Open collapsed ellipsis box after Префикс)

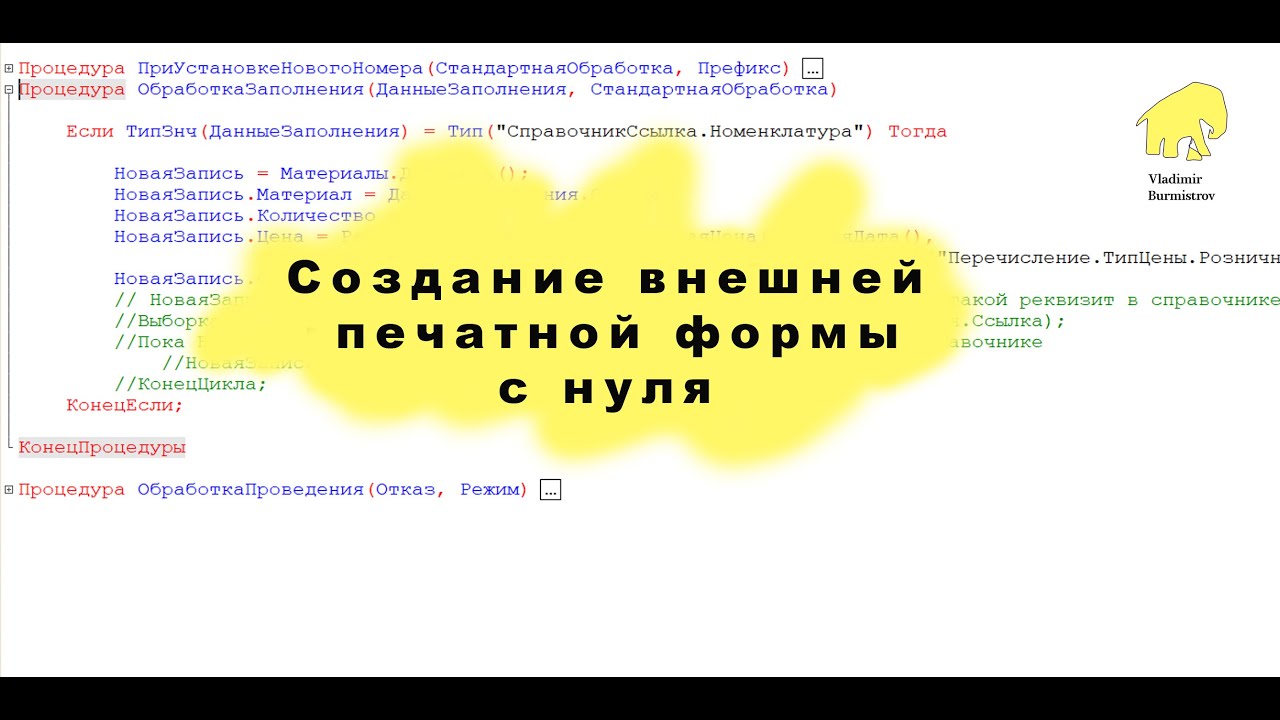[812, 68]
